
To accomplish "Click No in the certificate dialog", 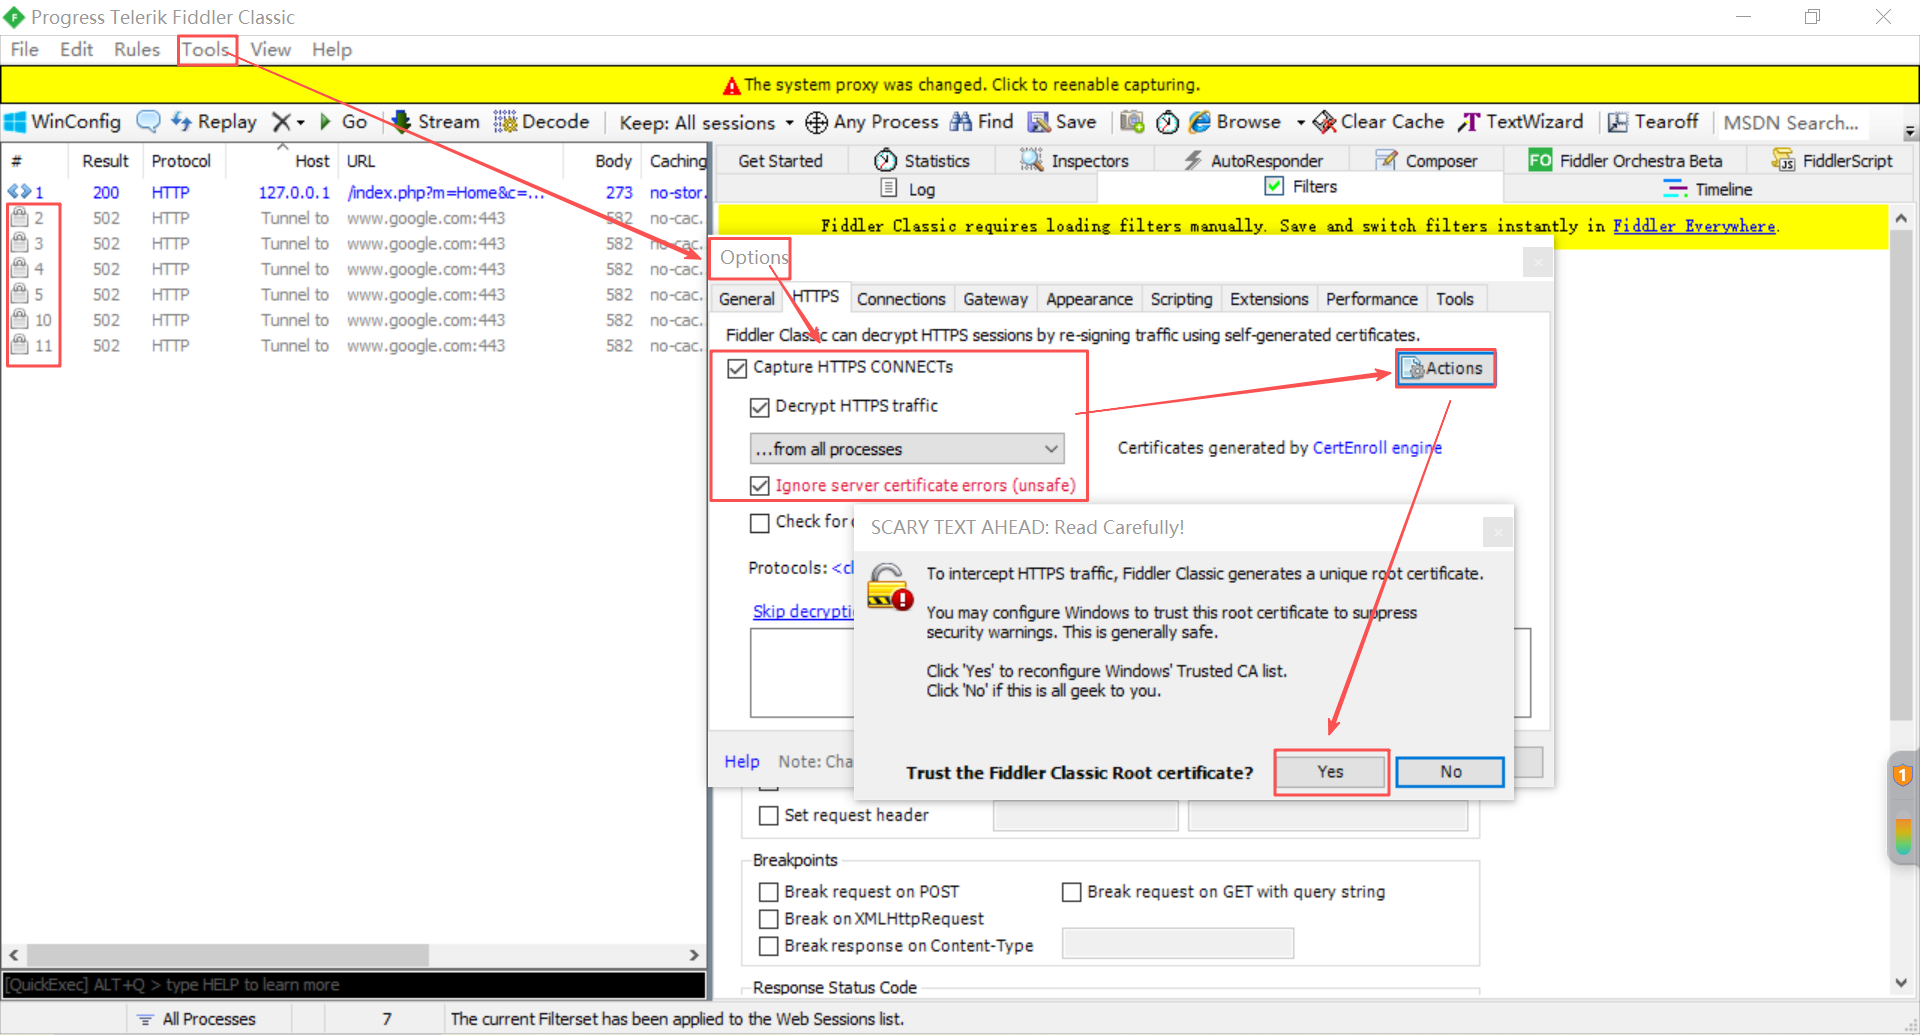I will pyautogui.click(x=1450, y=772).
